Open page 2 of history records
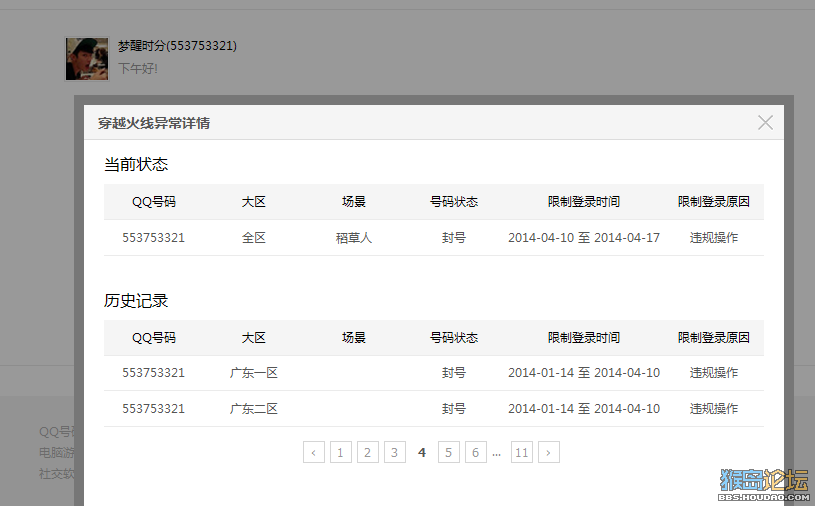This screenshot has width=815, height=506. pyautogui.click(x=368, y=452)
